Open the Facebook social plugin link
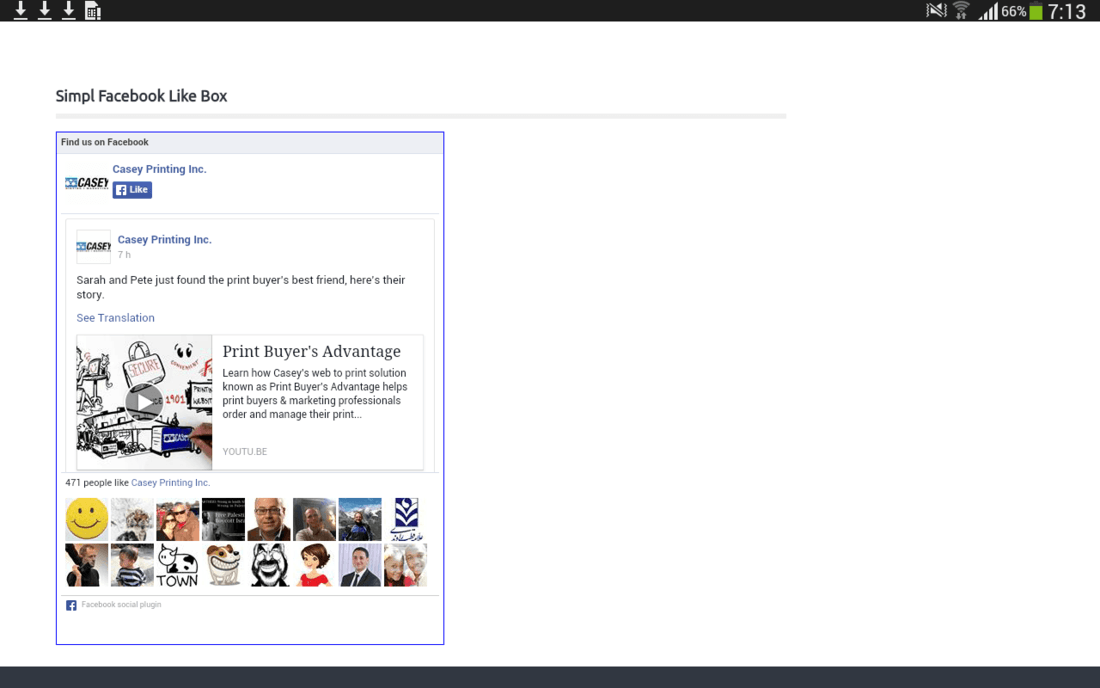 click(121, 605)
